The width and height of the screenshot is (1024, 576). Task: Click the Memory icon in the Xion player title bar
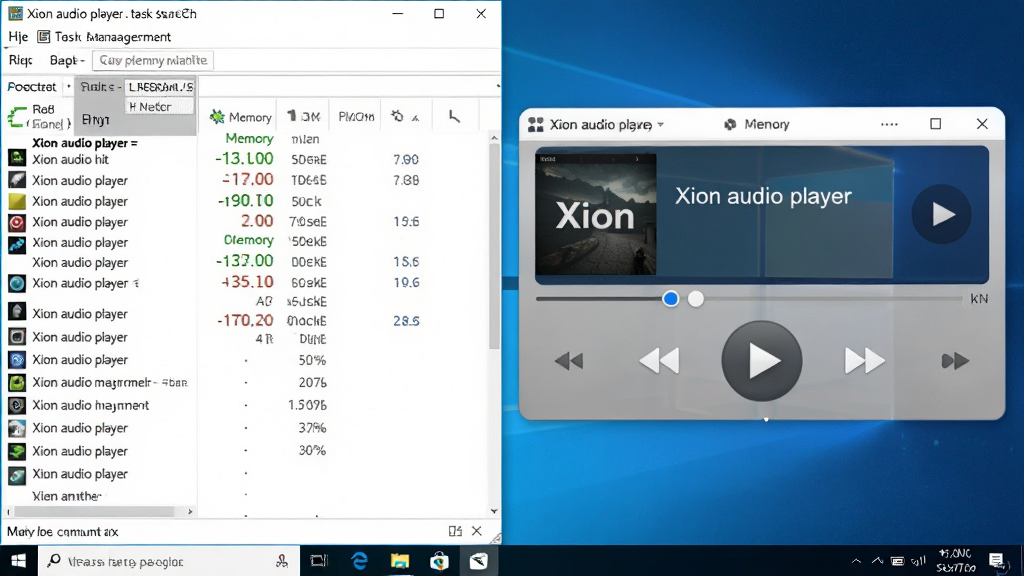click(x=730, y=124)
